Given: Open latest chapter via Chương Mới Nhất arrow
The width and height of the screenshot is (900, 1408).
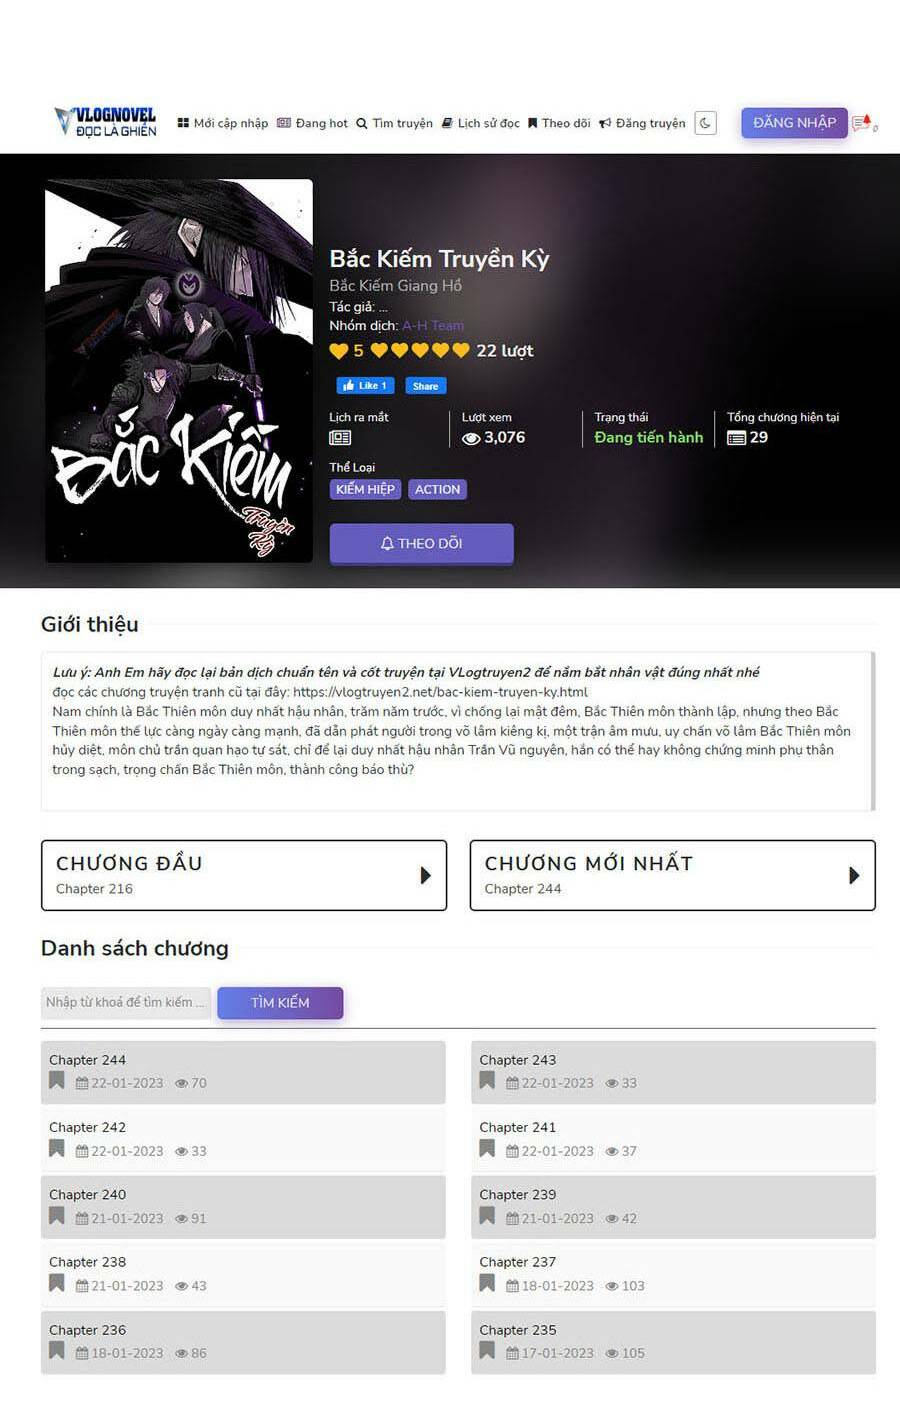Looking at the screenshot, I should coord(854,875).
